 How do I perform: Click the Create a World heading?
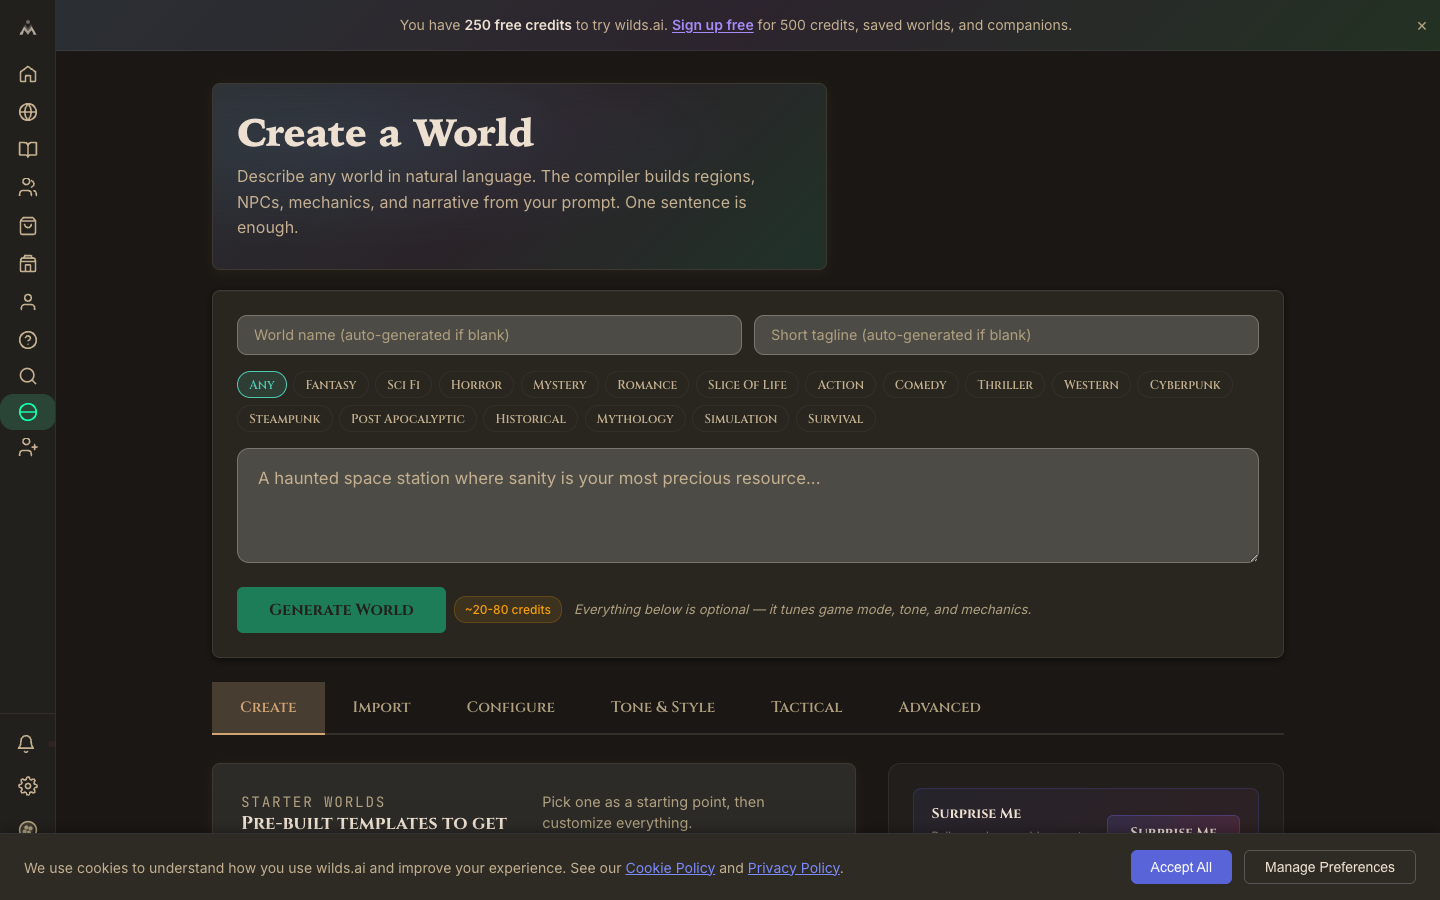click(386, 133)
